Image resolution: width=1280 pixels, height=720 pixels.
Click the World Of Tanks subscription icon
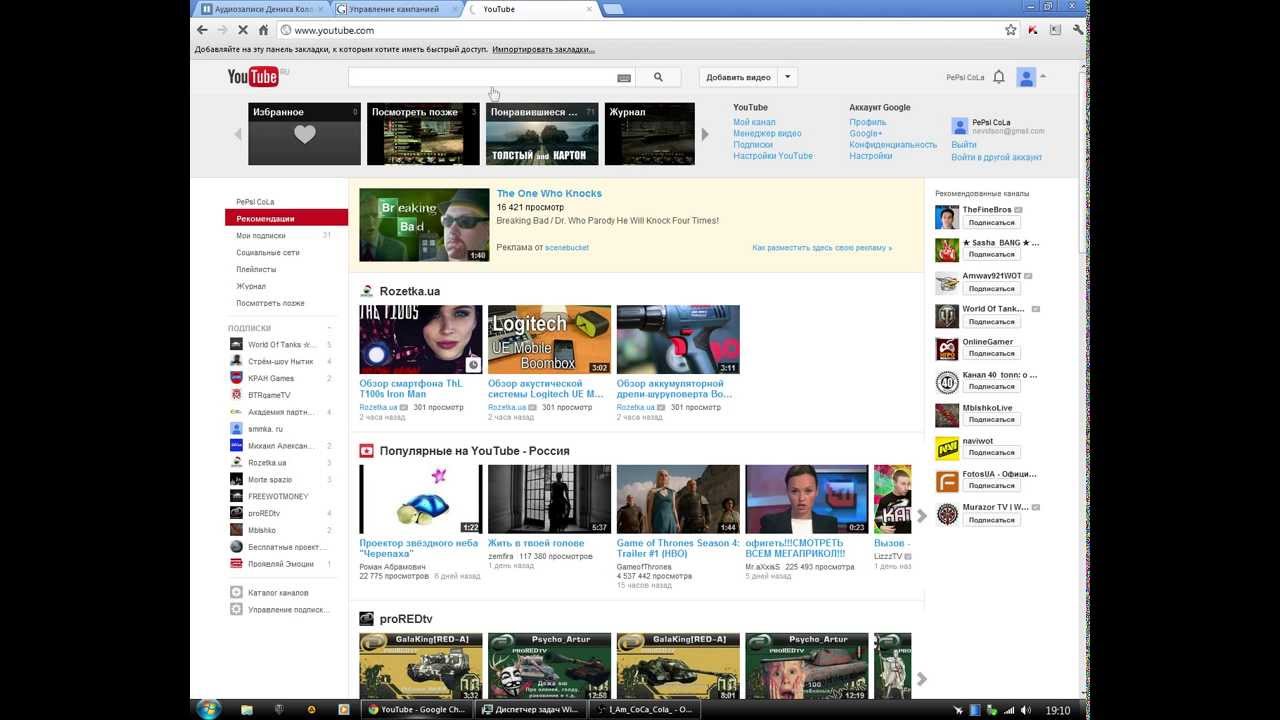236,344
